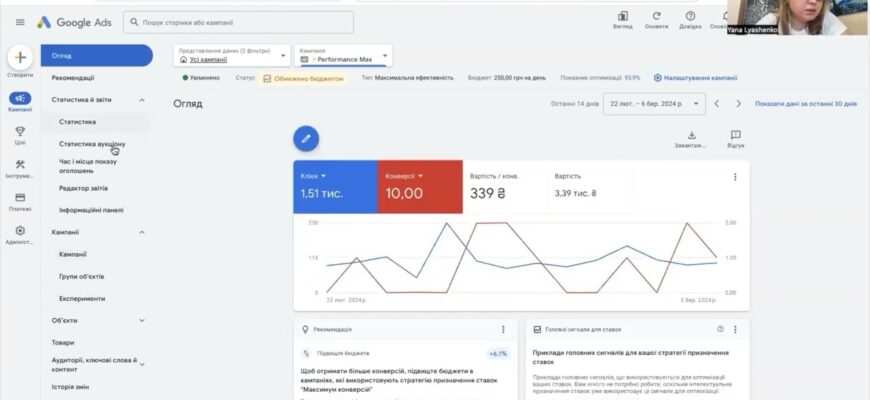Screen dimensions: 870x400
Task: Open the Clicks metric dropdown on blue tile
Action: [324, 176]
